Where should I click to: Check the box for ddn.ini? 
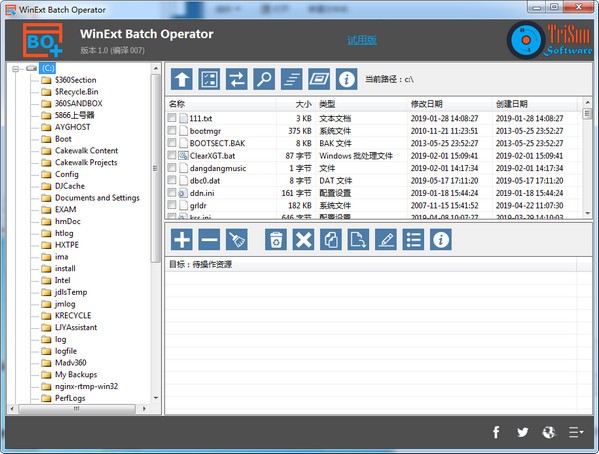coord(172,192)
